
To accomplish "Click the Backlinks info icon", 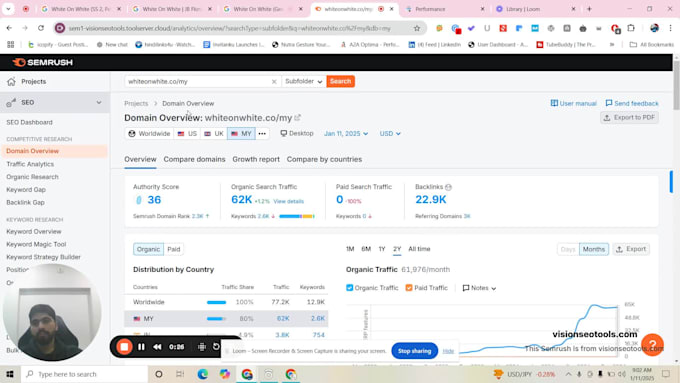I will point(448,187).
